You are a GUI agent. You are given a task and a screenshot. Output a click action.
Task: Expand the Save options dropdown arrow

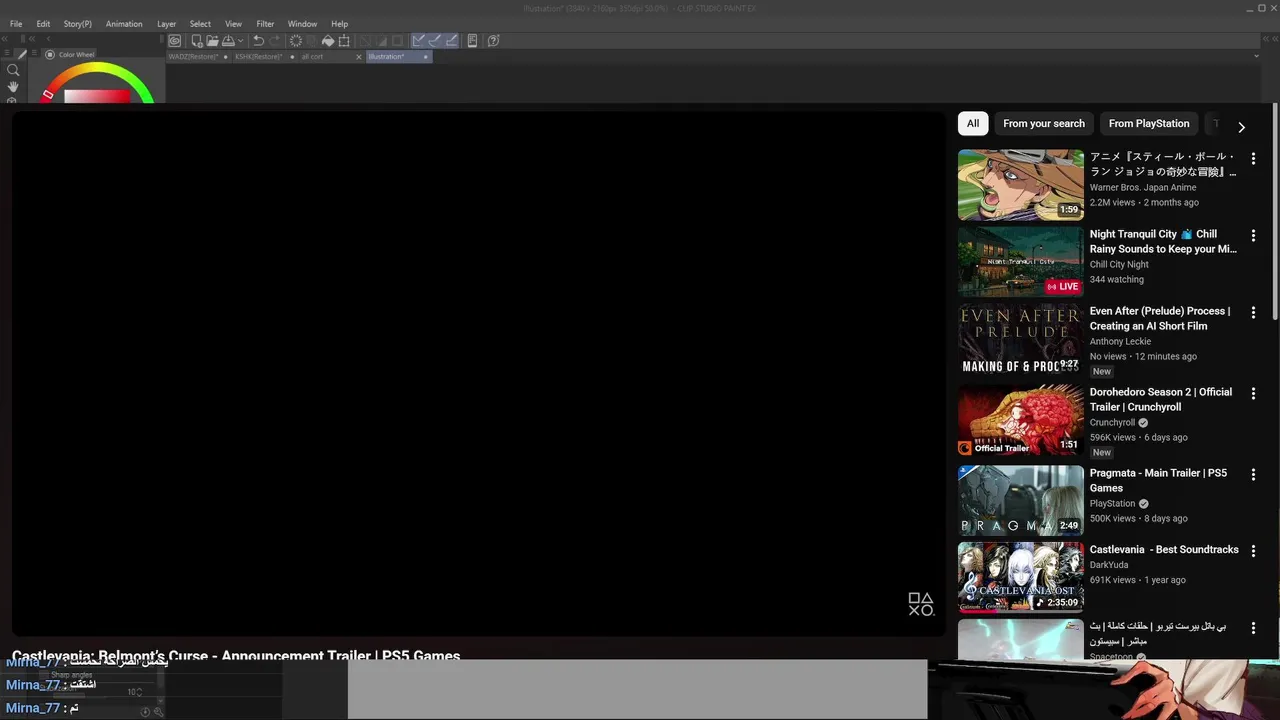(241, 41)
